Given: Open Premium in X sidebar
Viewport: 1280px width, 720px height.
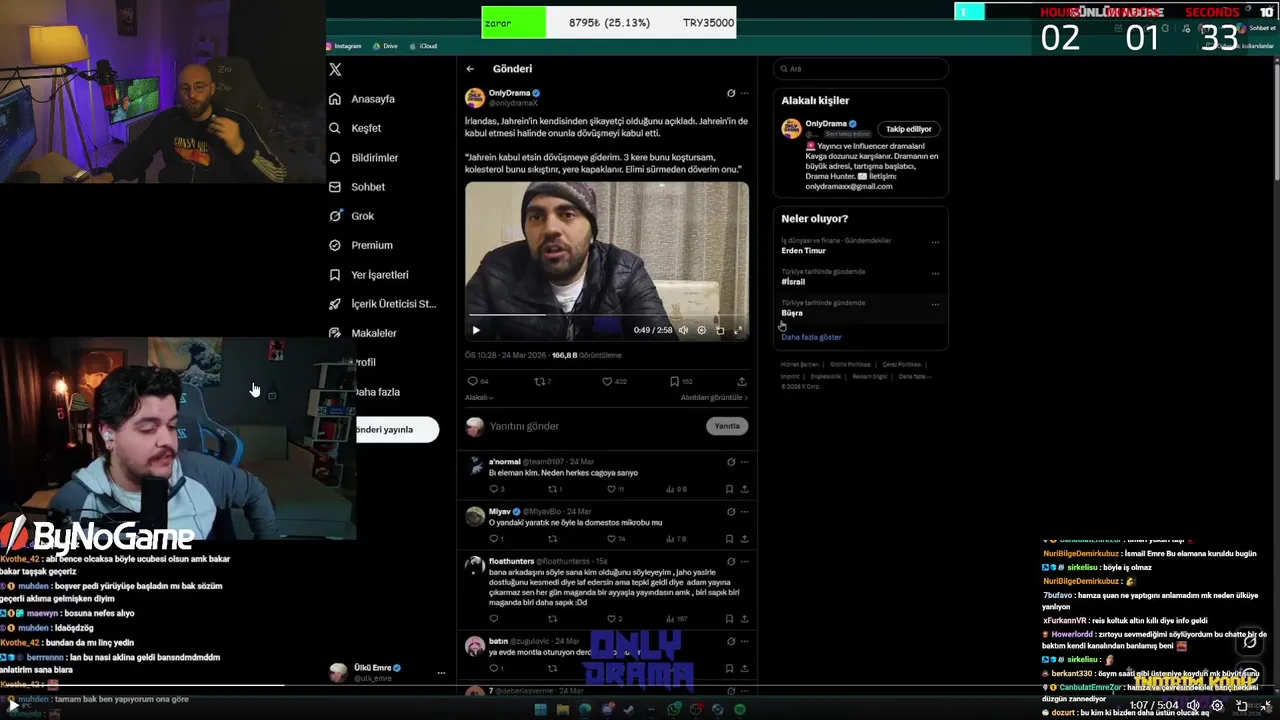Looking at the screenshot, I should point(361,245).
